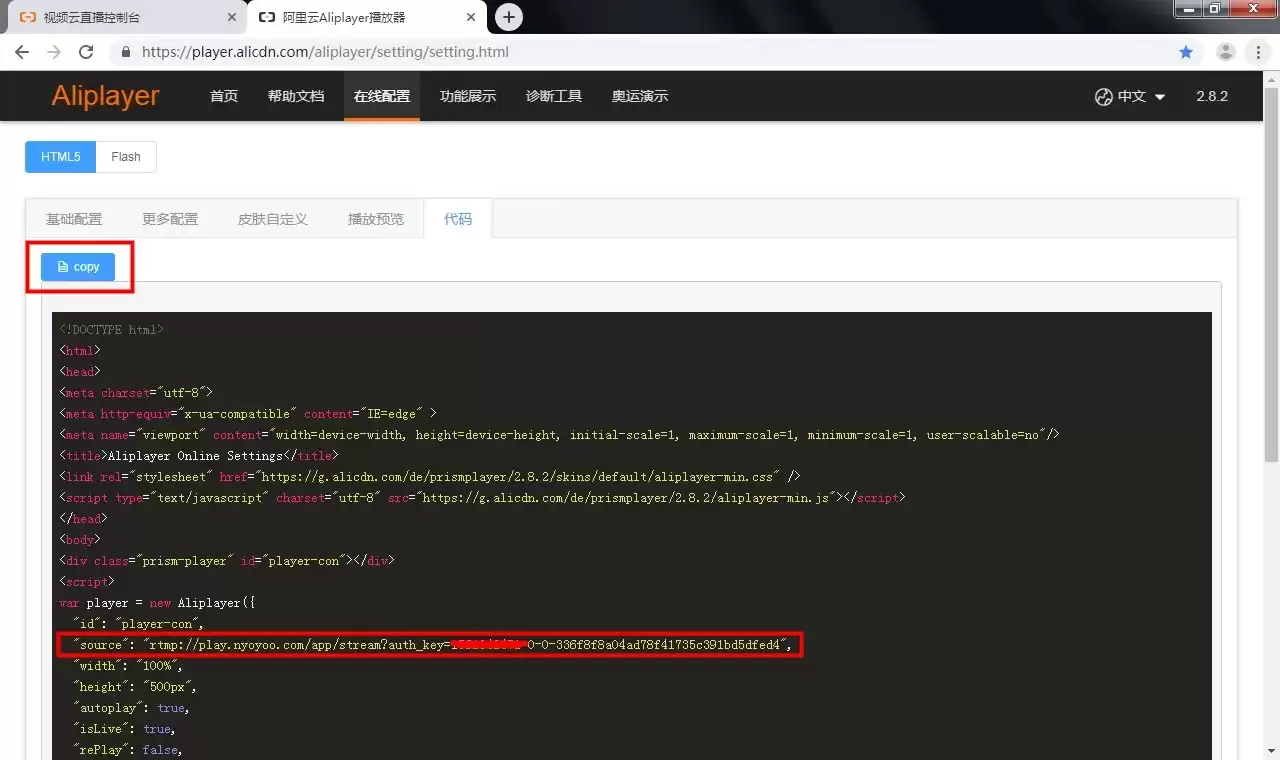Open the 基础配置 tab
The width and height of the screenshot is (1280, 760).
tap(74, 219)
